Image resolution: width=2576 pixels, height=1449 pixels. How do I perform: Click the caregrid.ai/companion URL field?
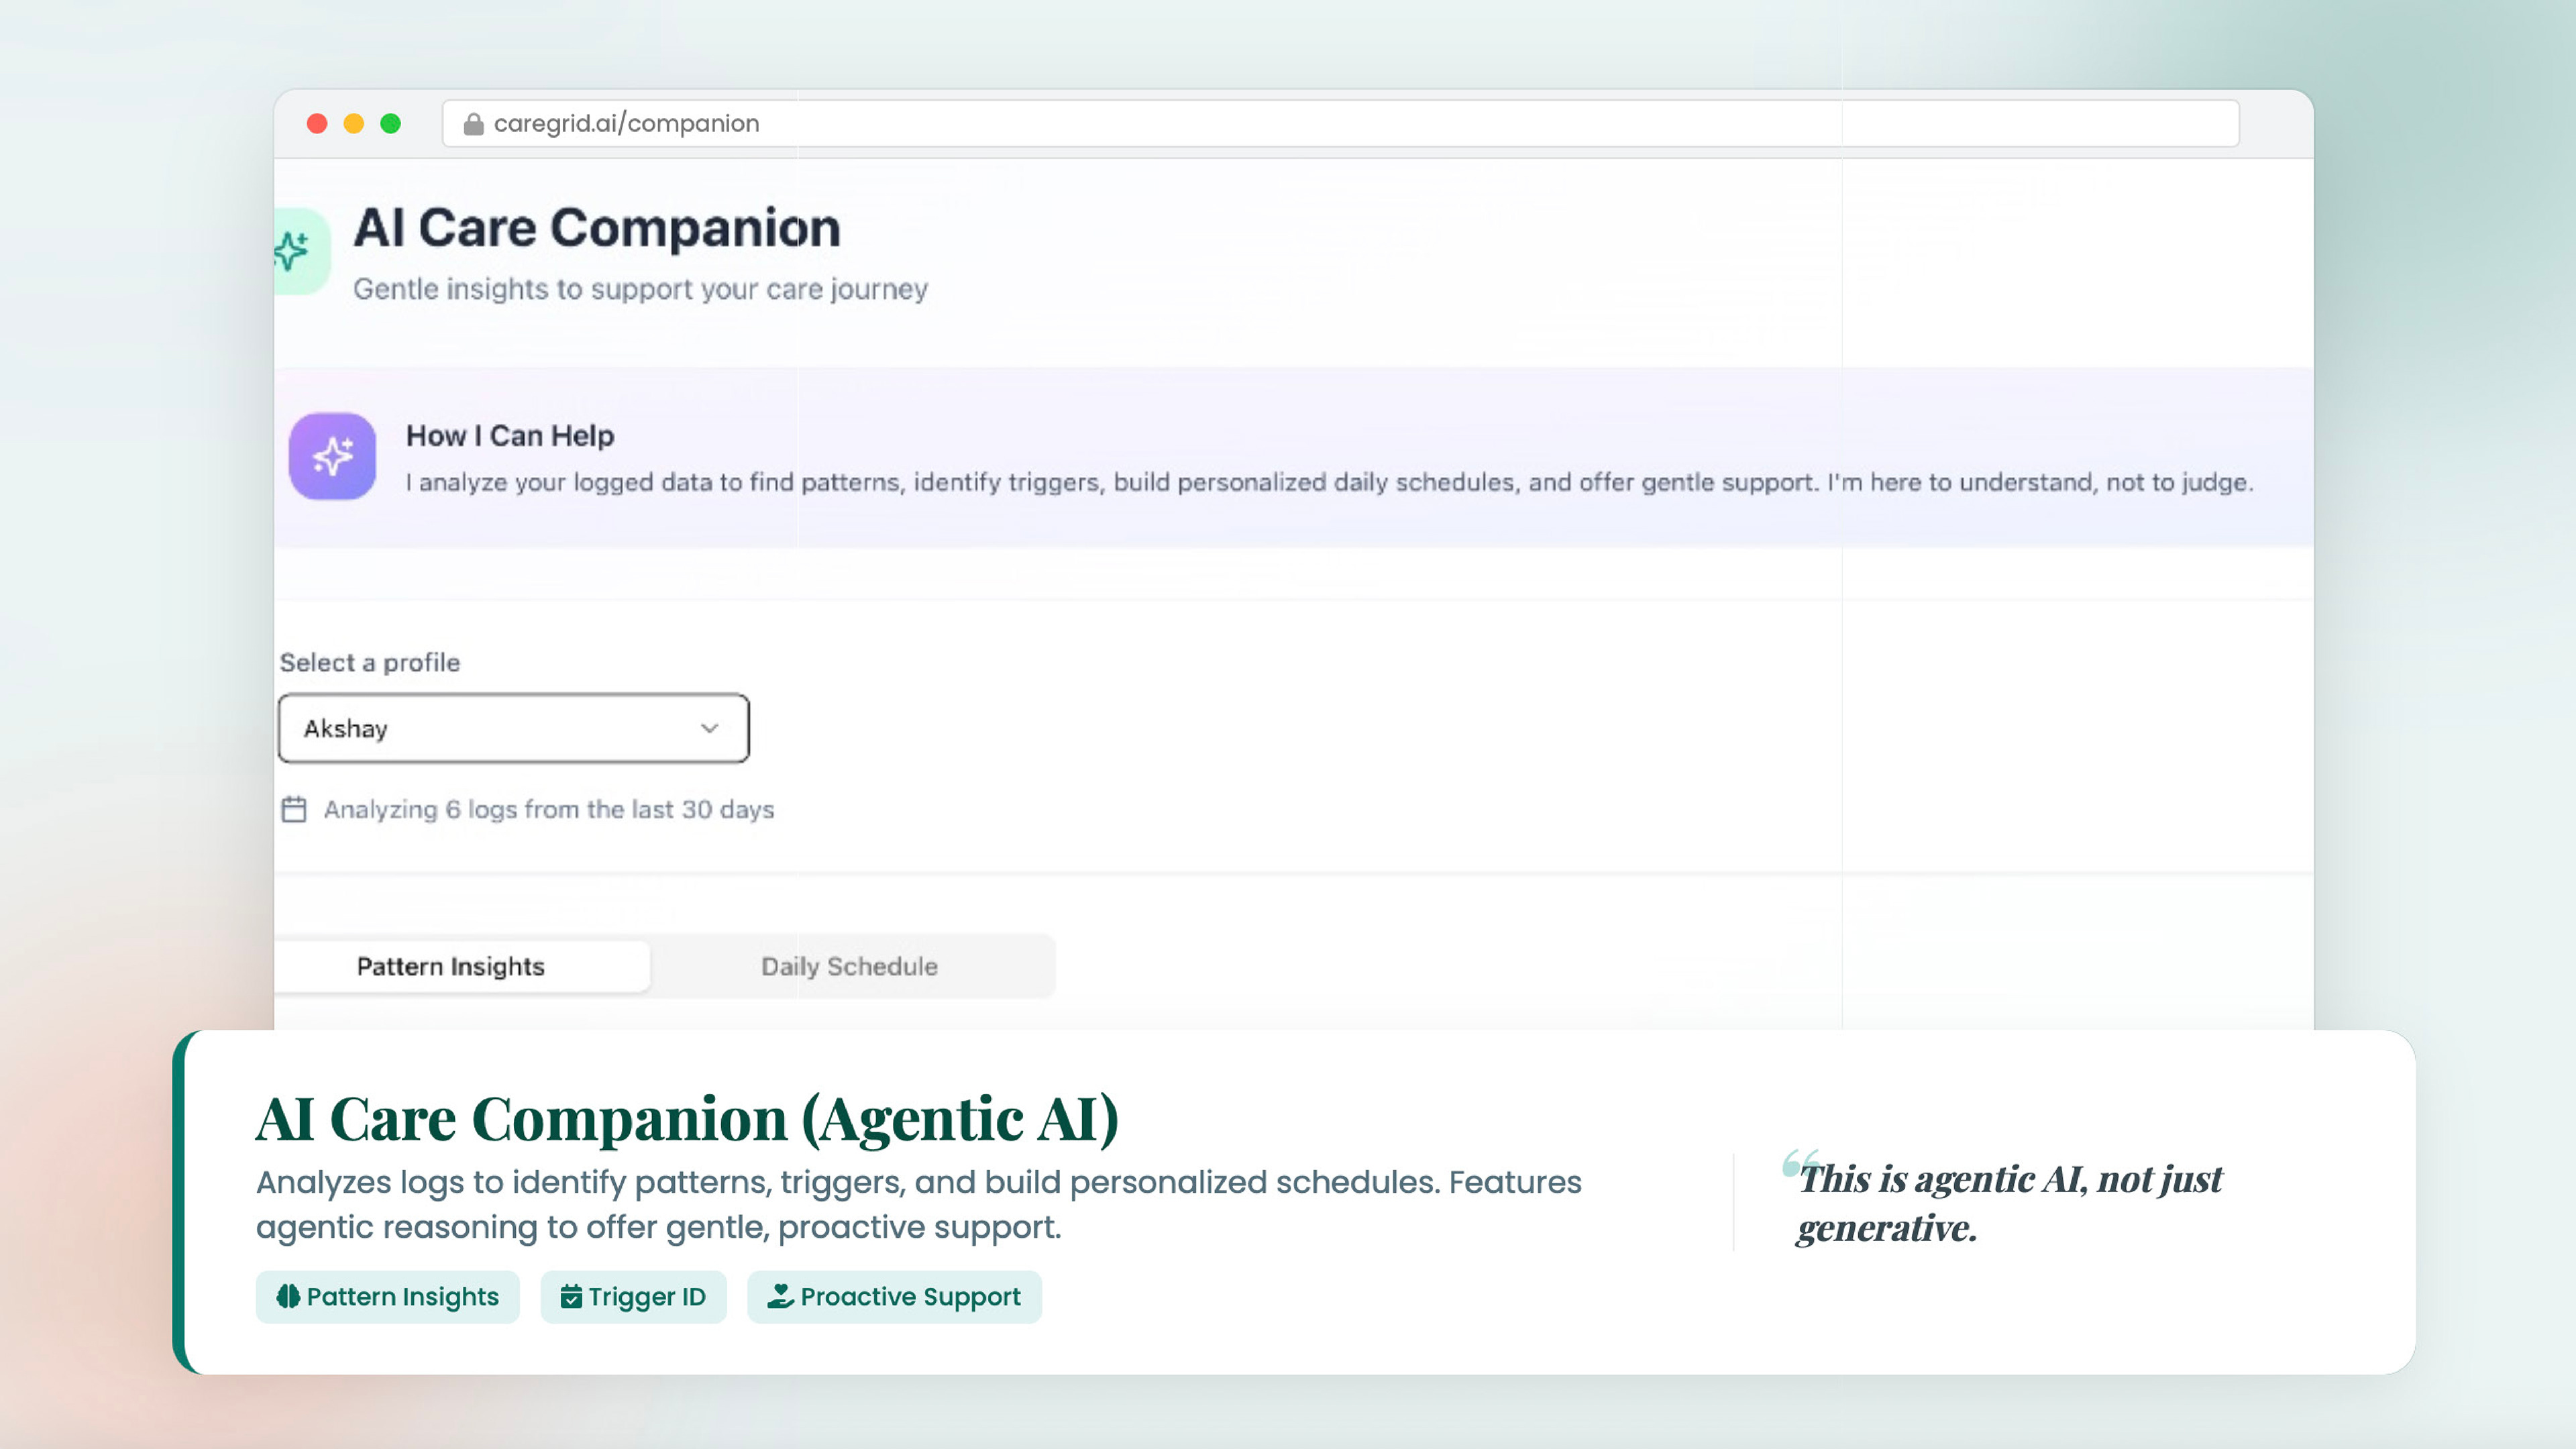(x=1340, y=124)
